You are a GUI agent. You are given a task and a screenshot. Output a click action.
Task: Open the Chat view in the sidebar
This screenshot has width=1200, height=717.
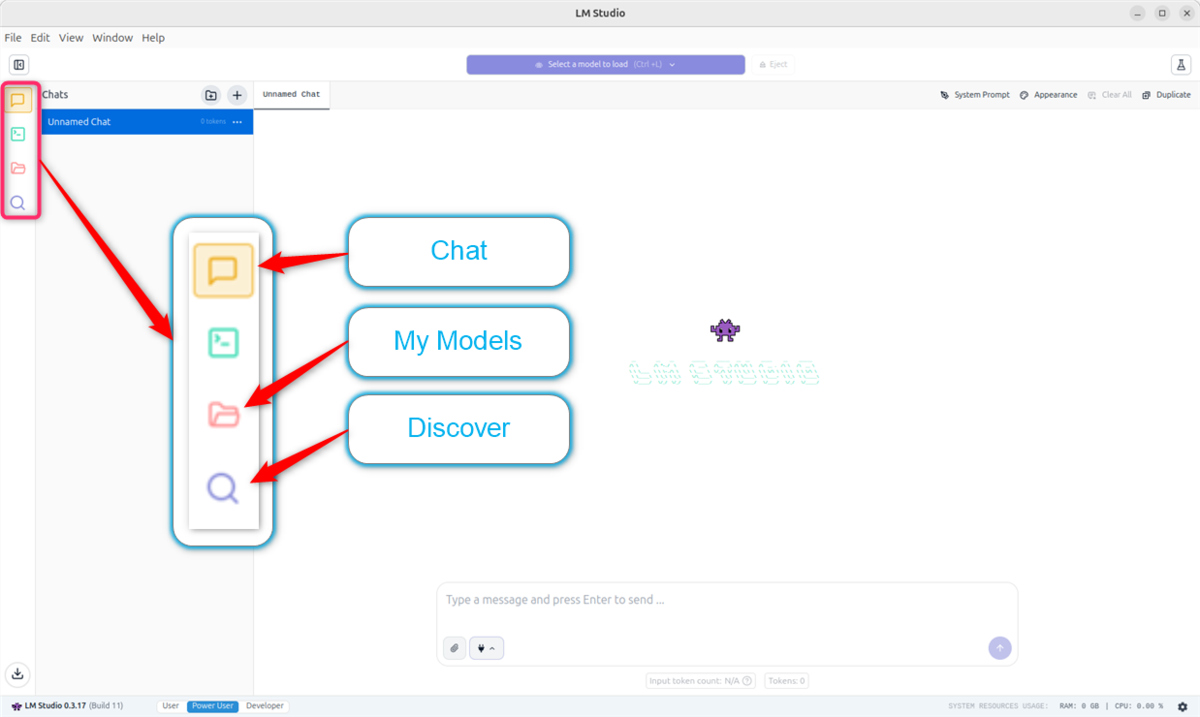pyautogui.click(x=18, y=100)
